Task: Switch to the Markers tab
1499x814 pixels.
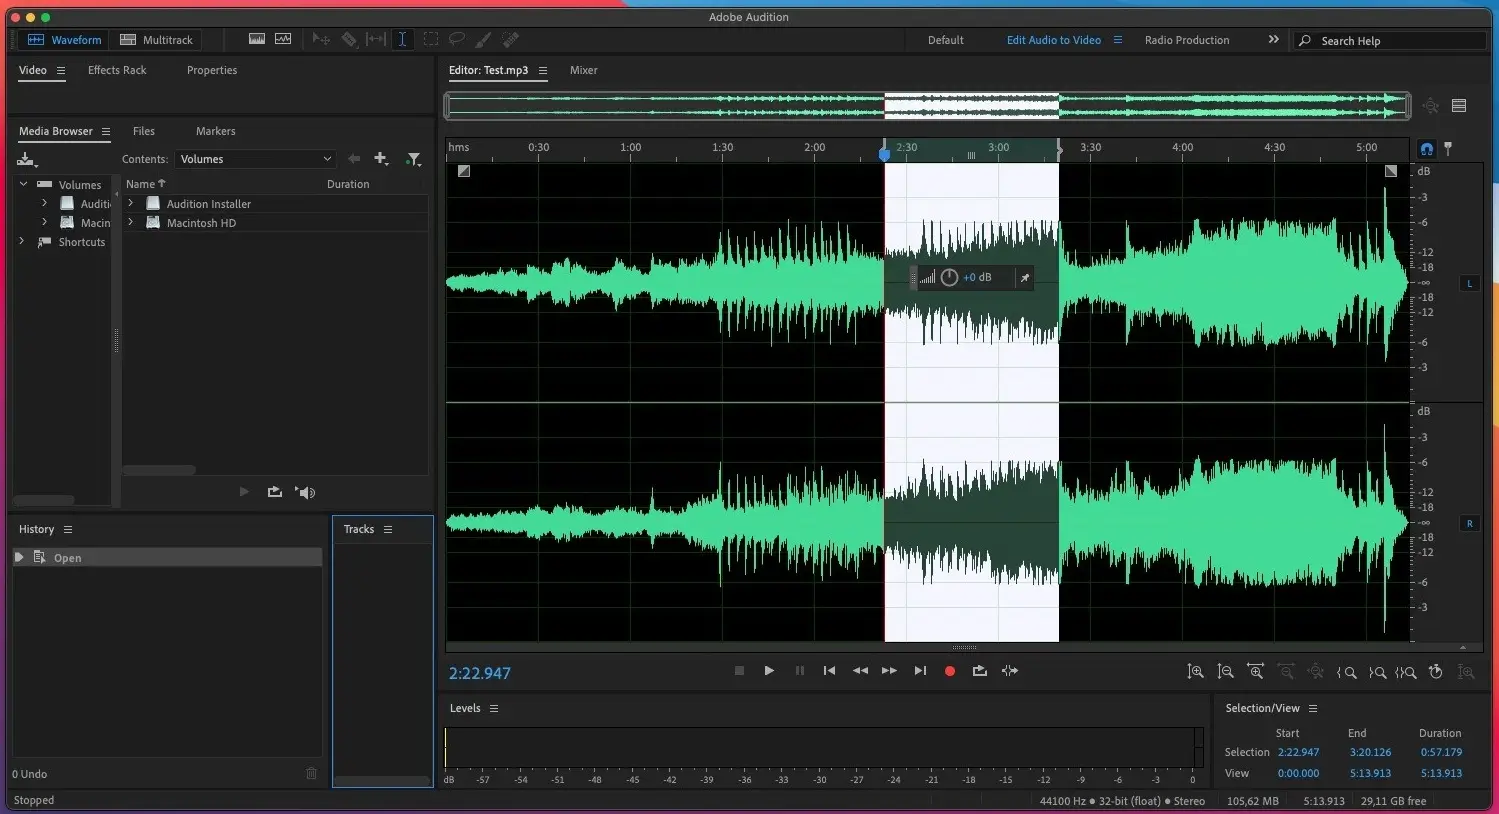Action: tap(216, 131)
